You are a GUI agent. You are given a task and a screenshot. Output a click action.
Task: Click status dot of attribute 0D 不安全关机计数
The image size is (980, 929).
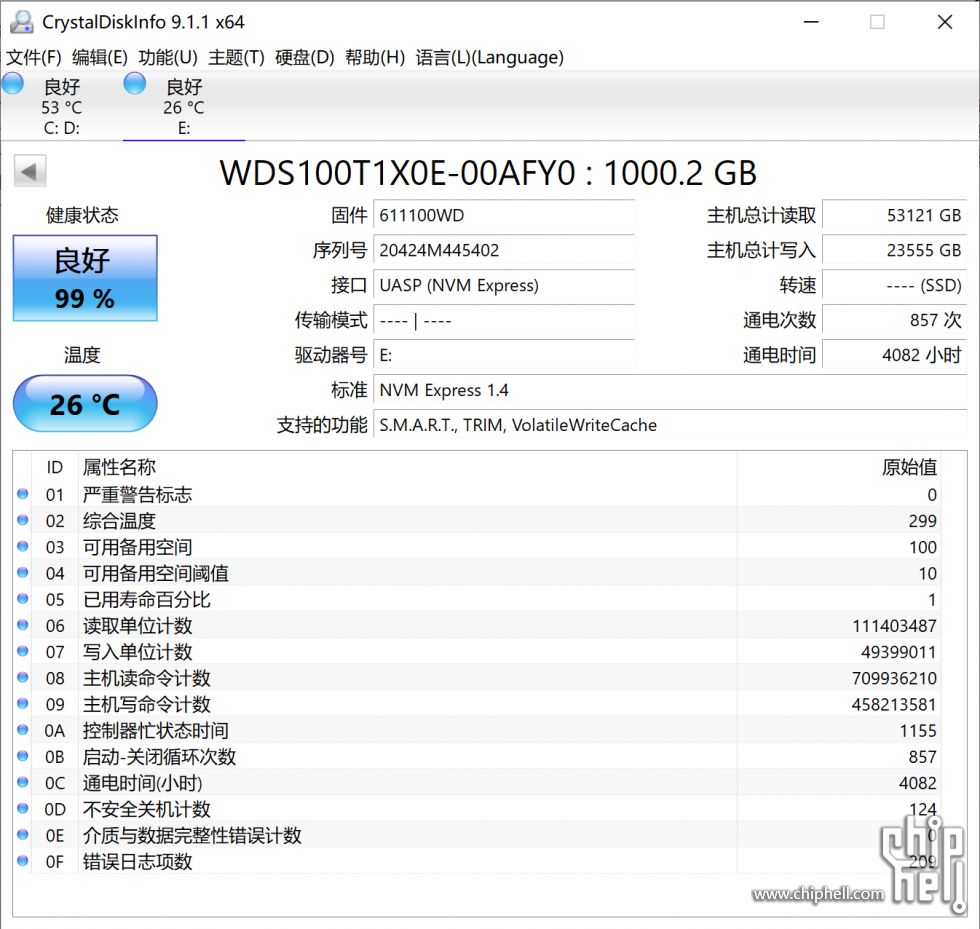[23, 809]
